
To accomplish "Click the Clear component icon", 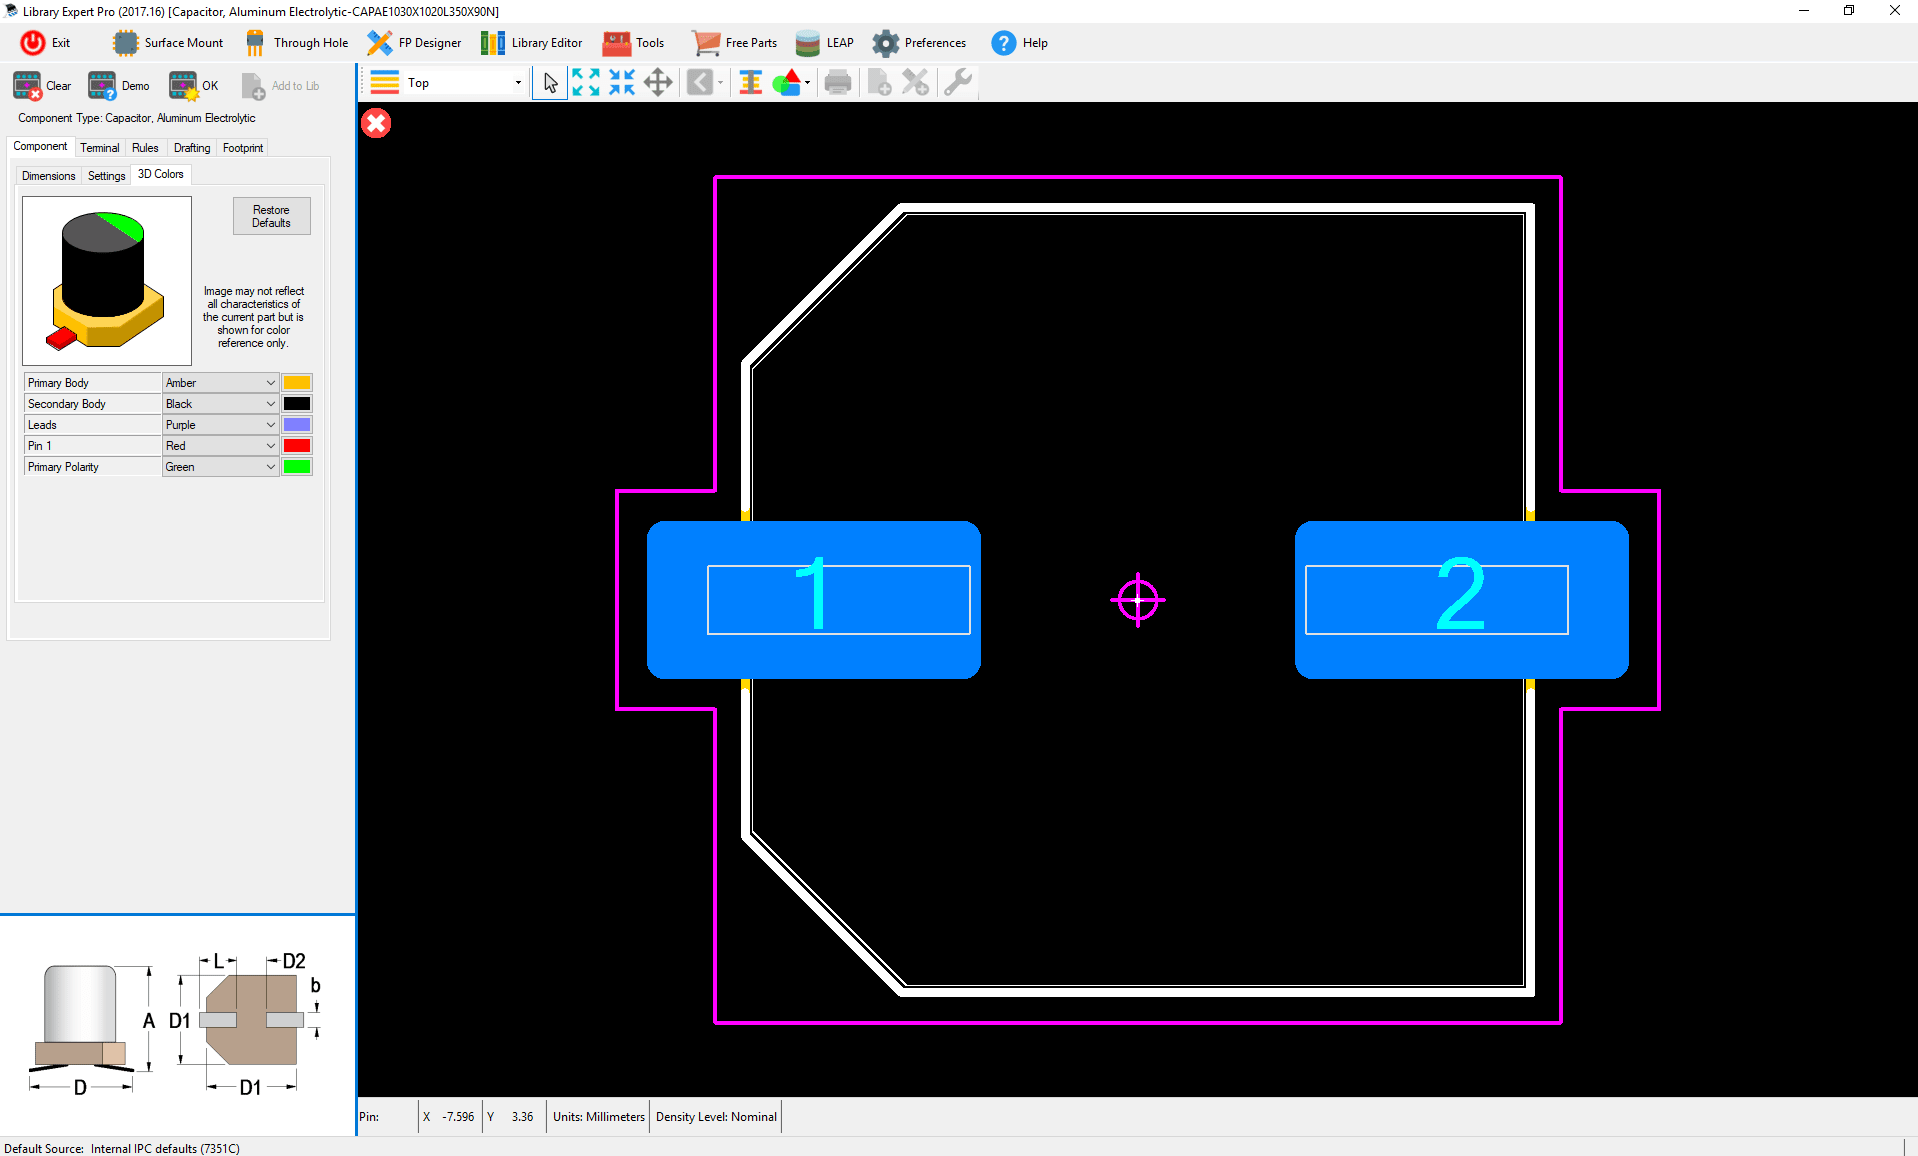I will (x=27, y=86).
